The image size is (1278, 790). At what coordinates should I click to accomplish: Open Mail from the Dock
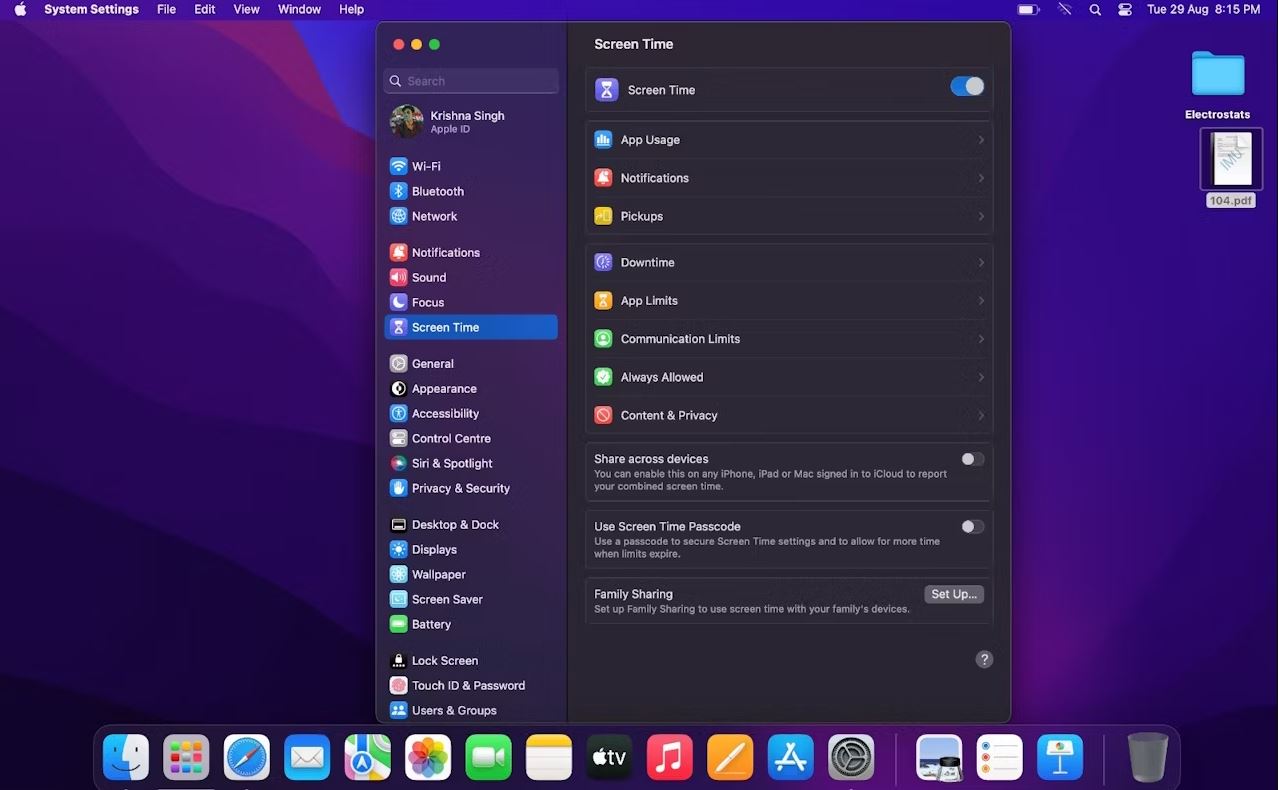tap(307, 757)
